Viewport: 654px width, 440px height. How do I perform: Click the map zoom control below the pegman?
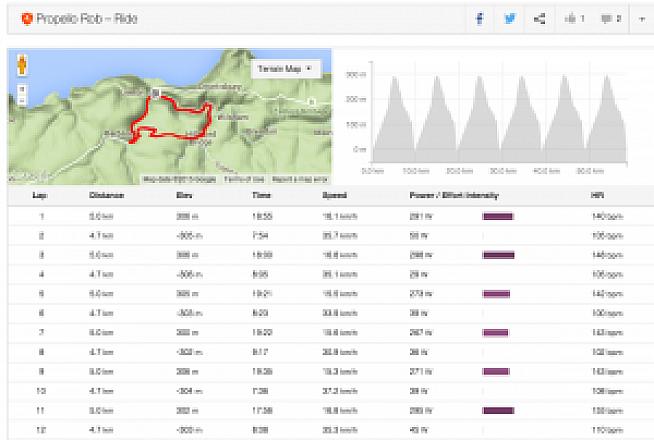coord(20,96)
